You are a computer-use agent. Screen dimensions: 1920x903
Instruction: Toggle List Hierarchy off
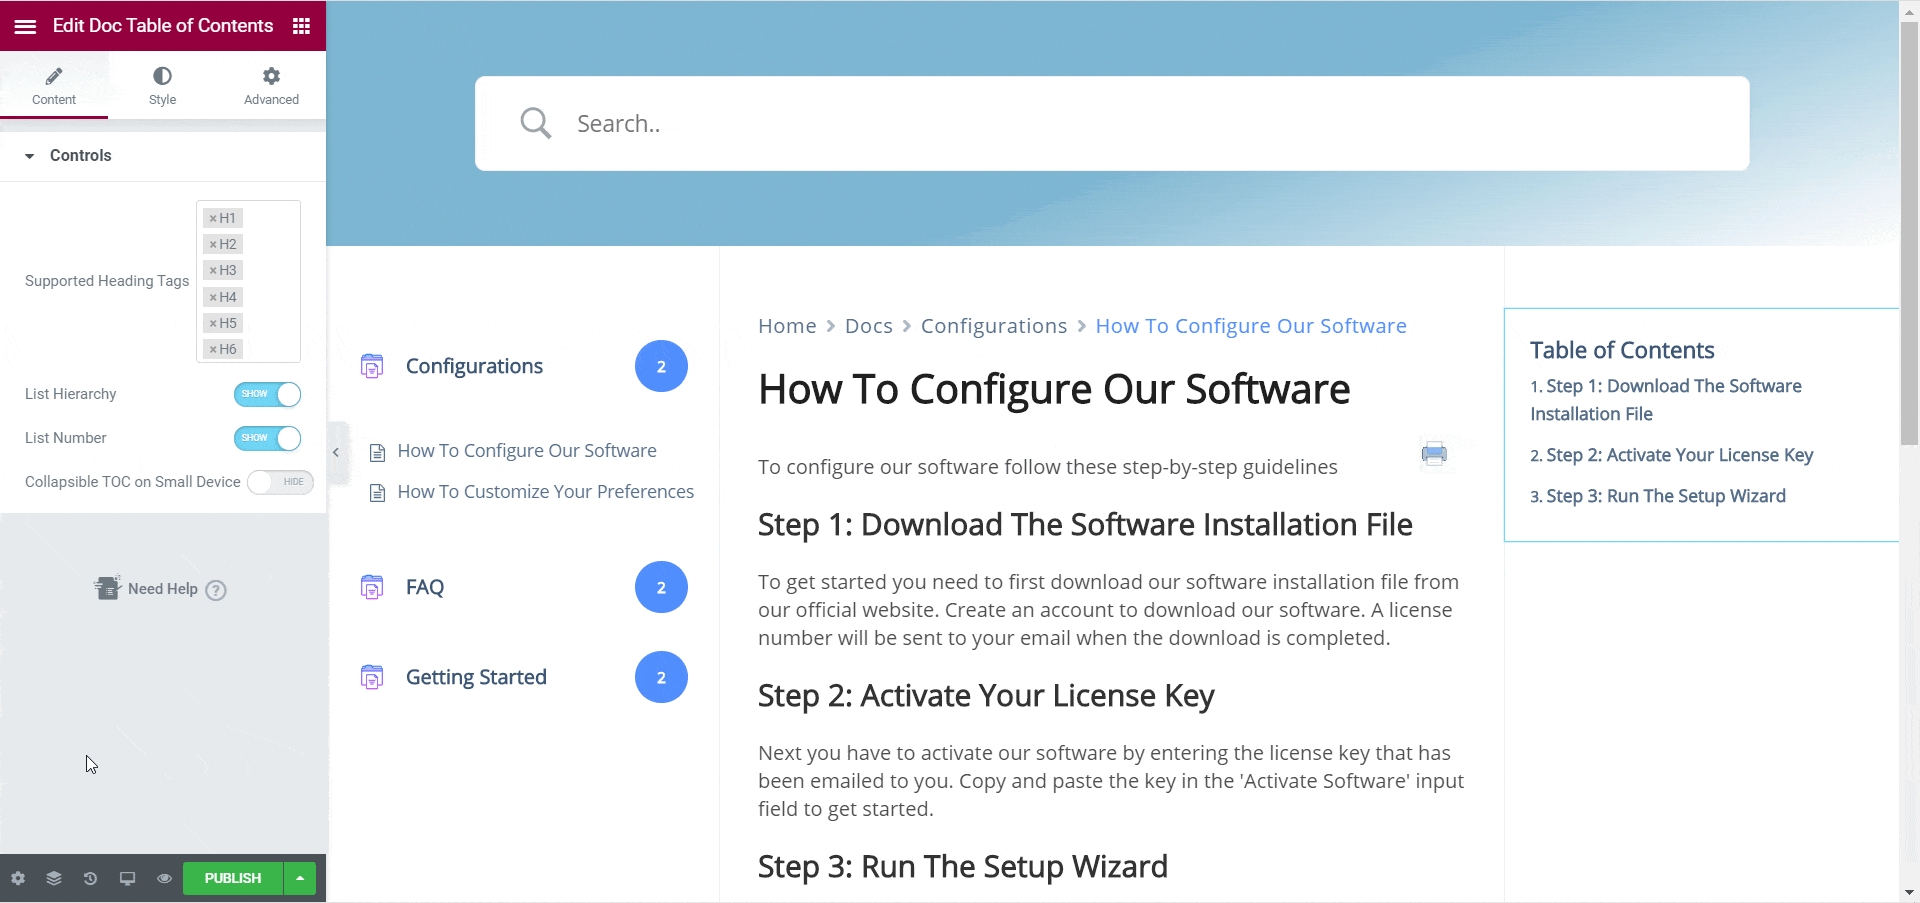click(267, 394)
